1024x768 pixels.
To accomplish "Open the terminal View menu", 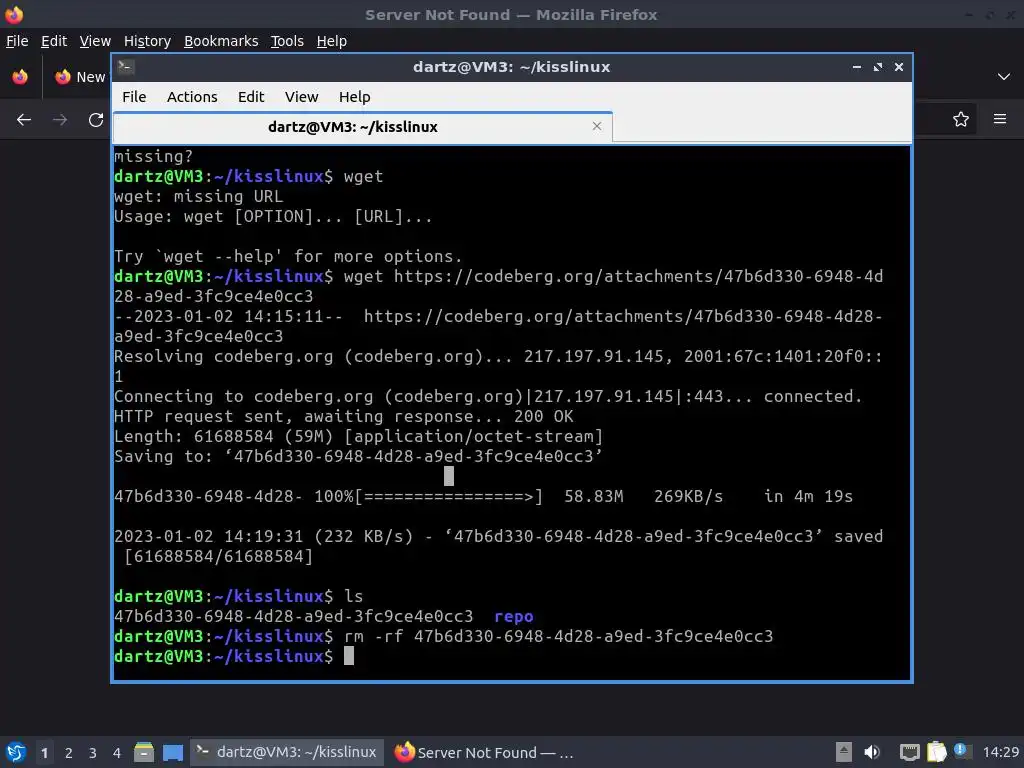I will (301, 97).
